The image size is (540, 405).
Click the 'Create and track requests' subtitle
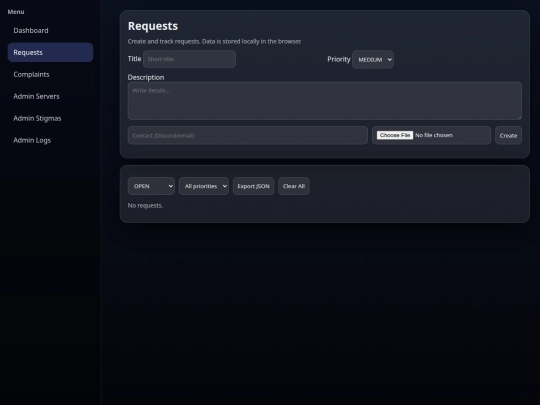[214, 41]
